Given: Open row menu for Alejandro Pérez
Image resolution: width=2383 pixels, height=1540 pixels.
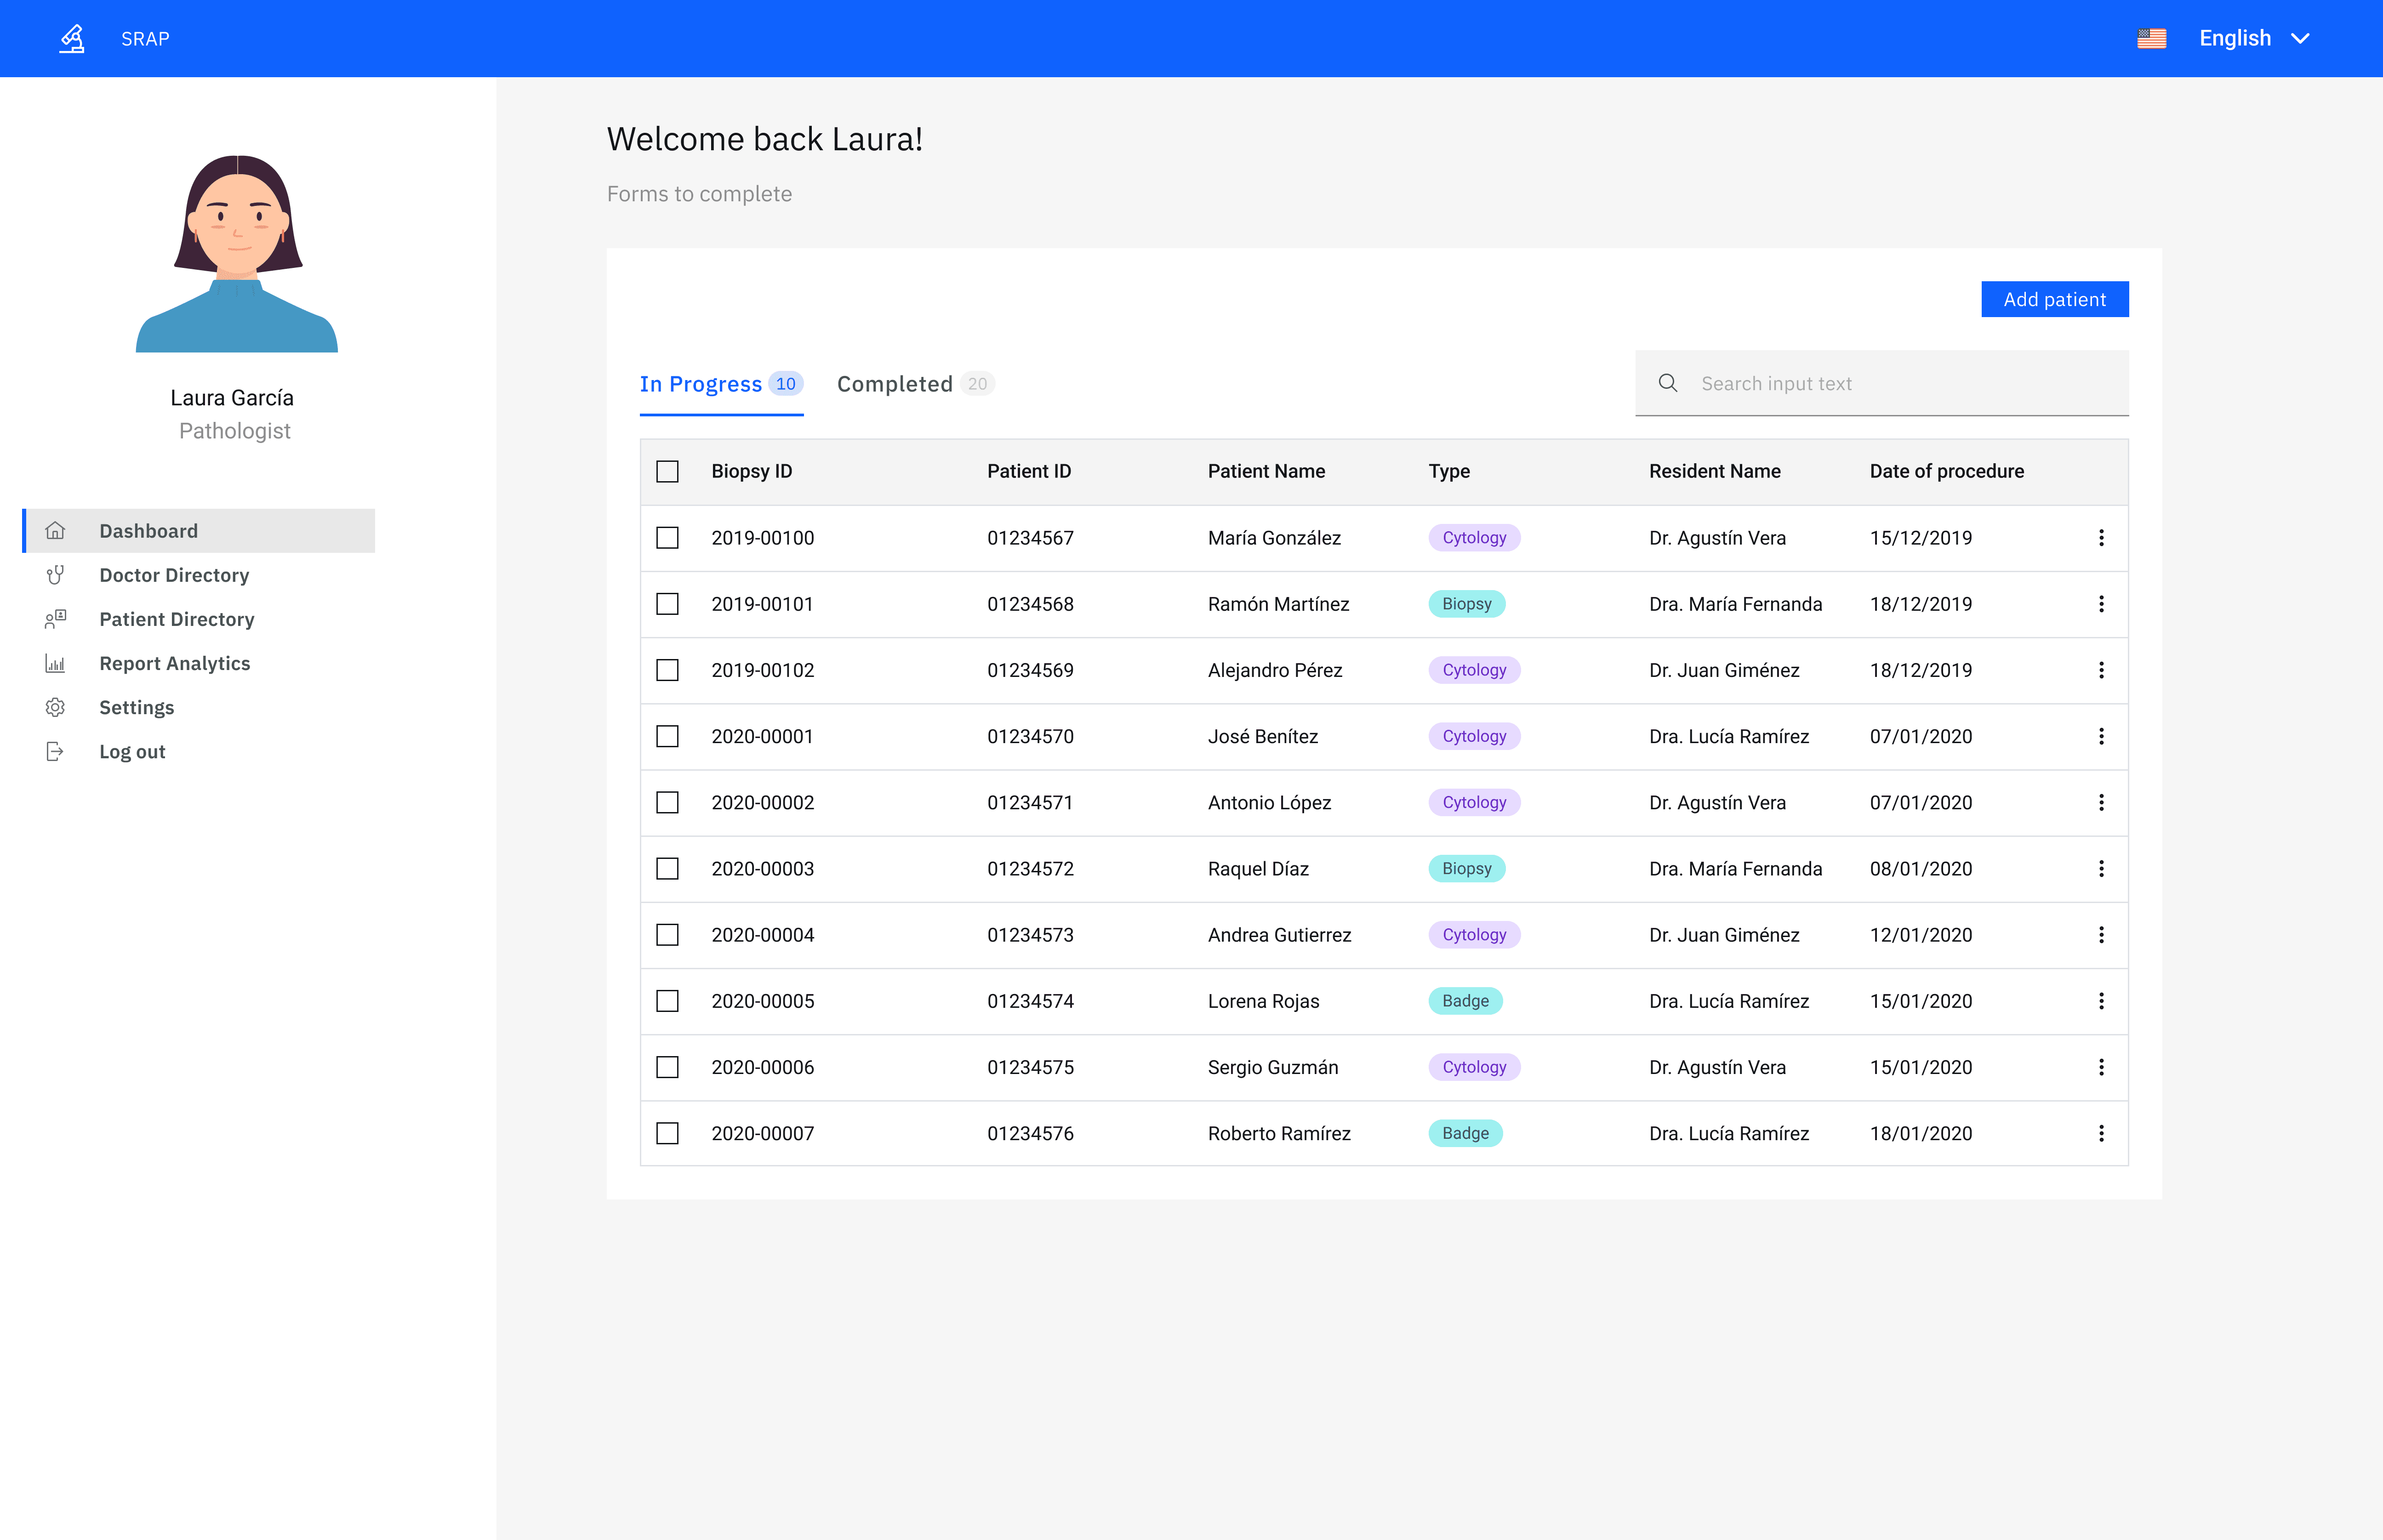Looking at the screenshot, I should tap(2101, 670).
